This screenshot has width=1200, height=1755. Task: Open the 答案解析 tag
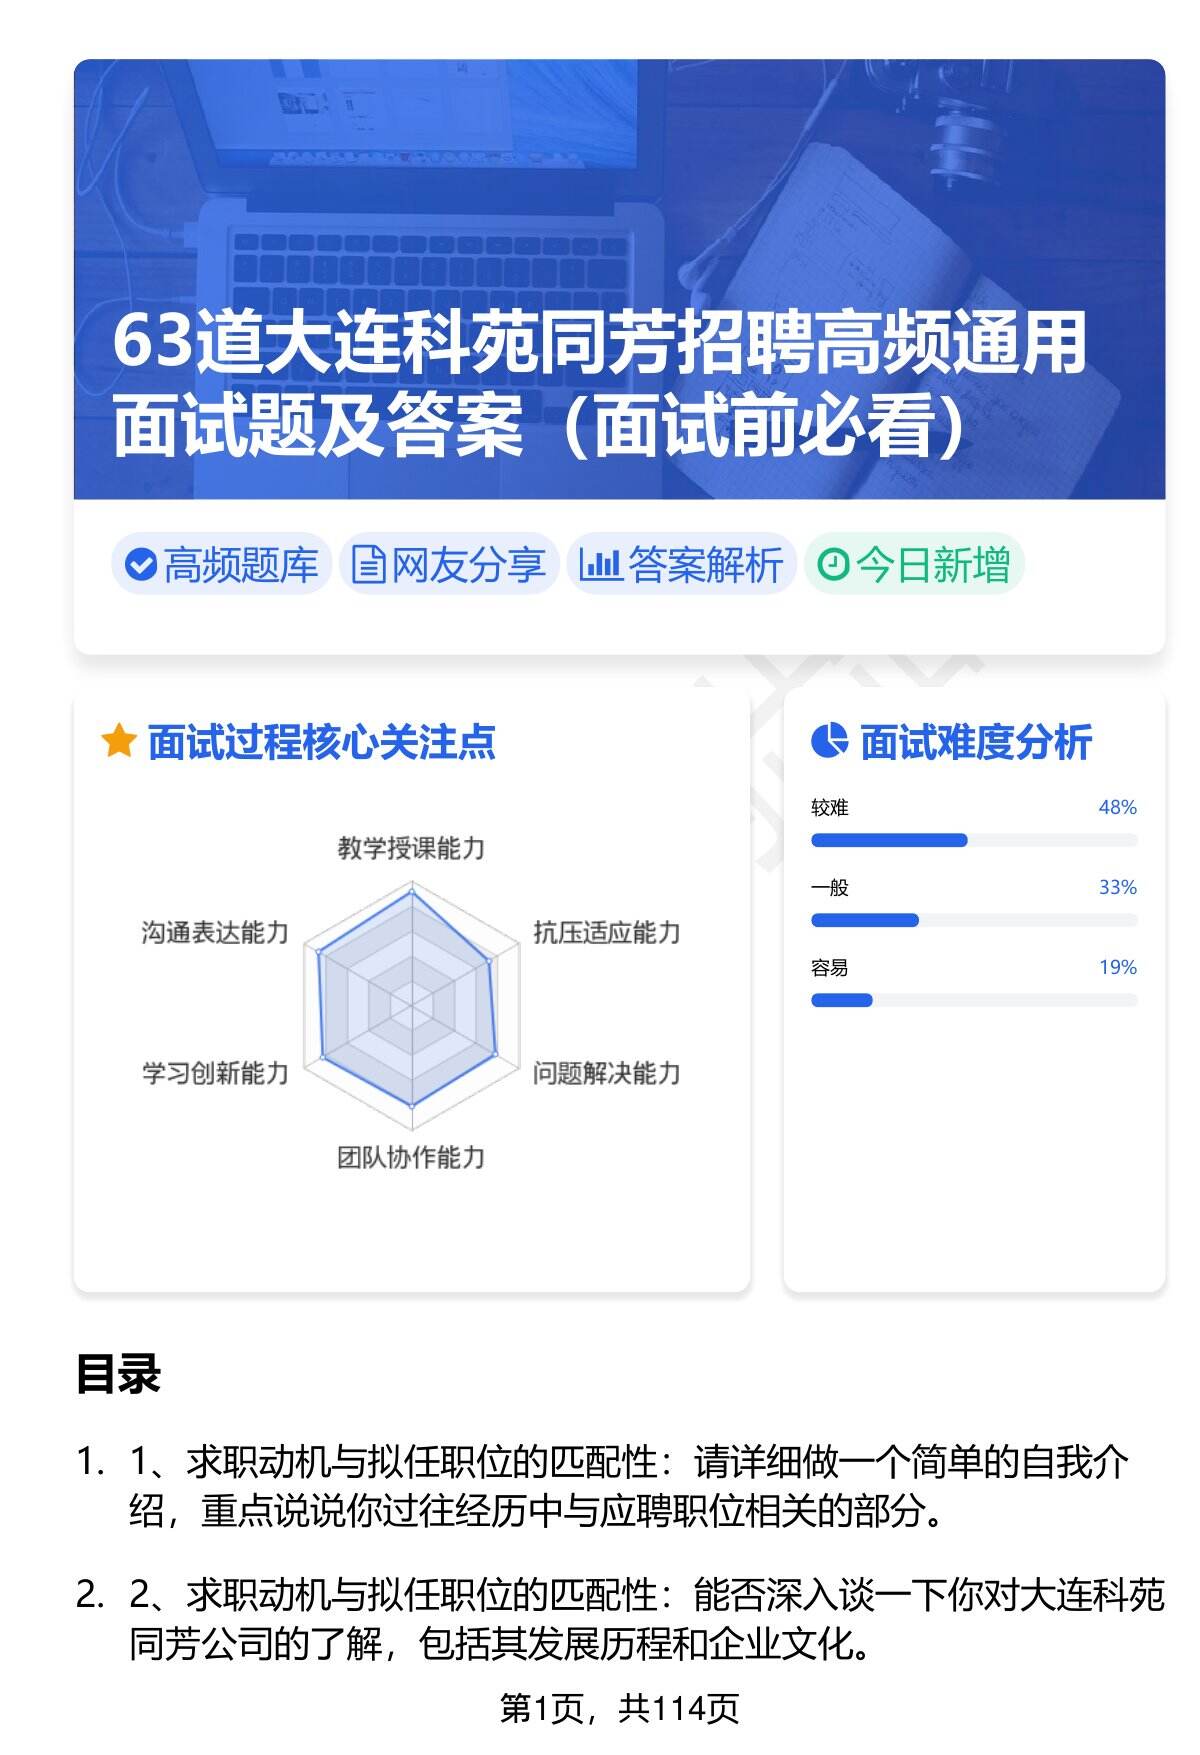tap(682, 565)
